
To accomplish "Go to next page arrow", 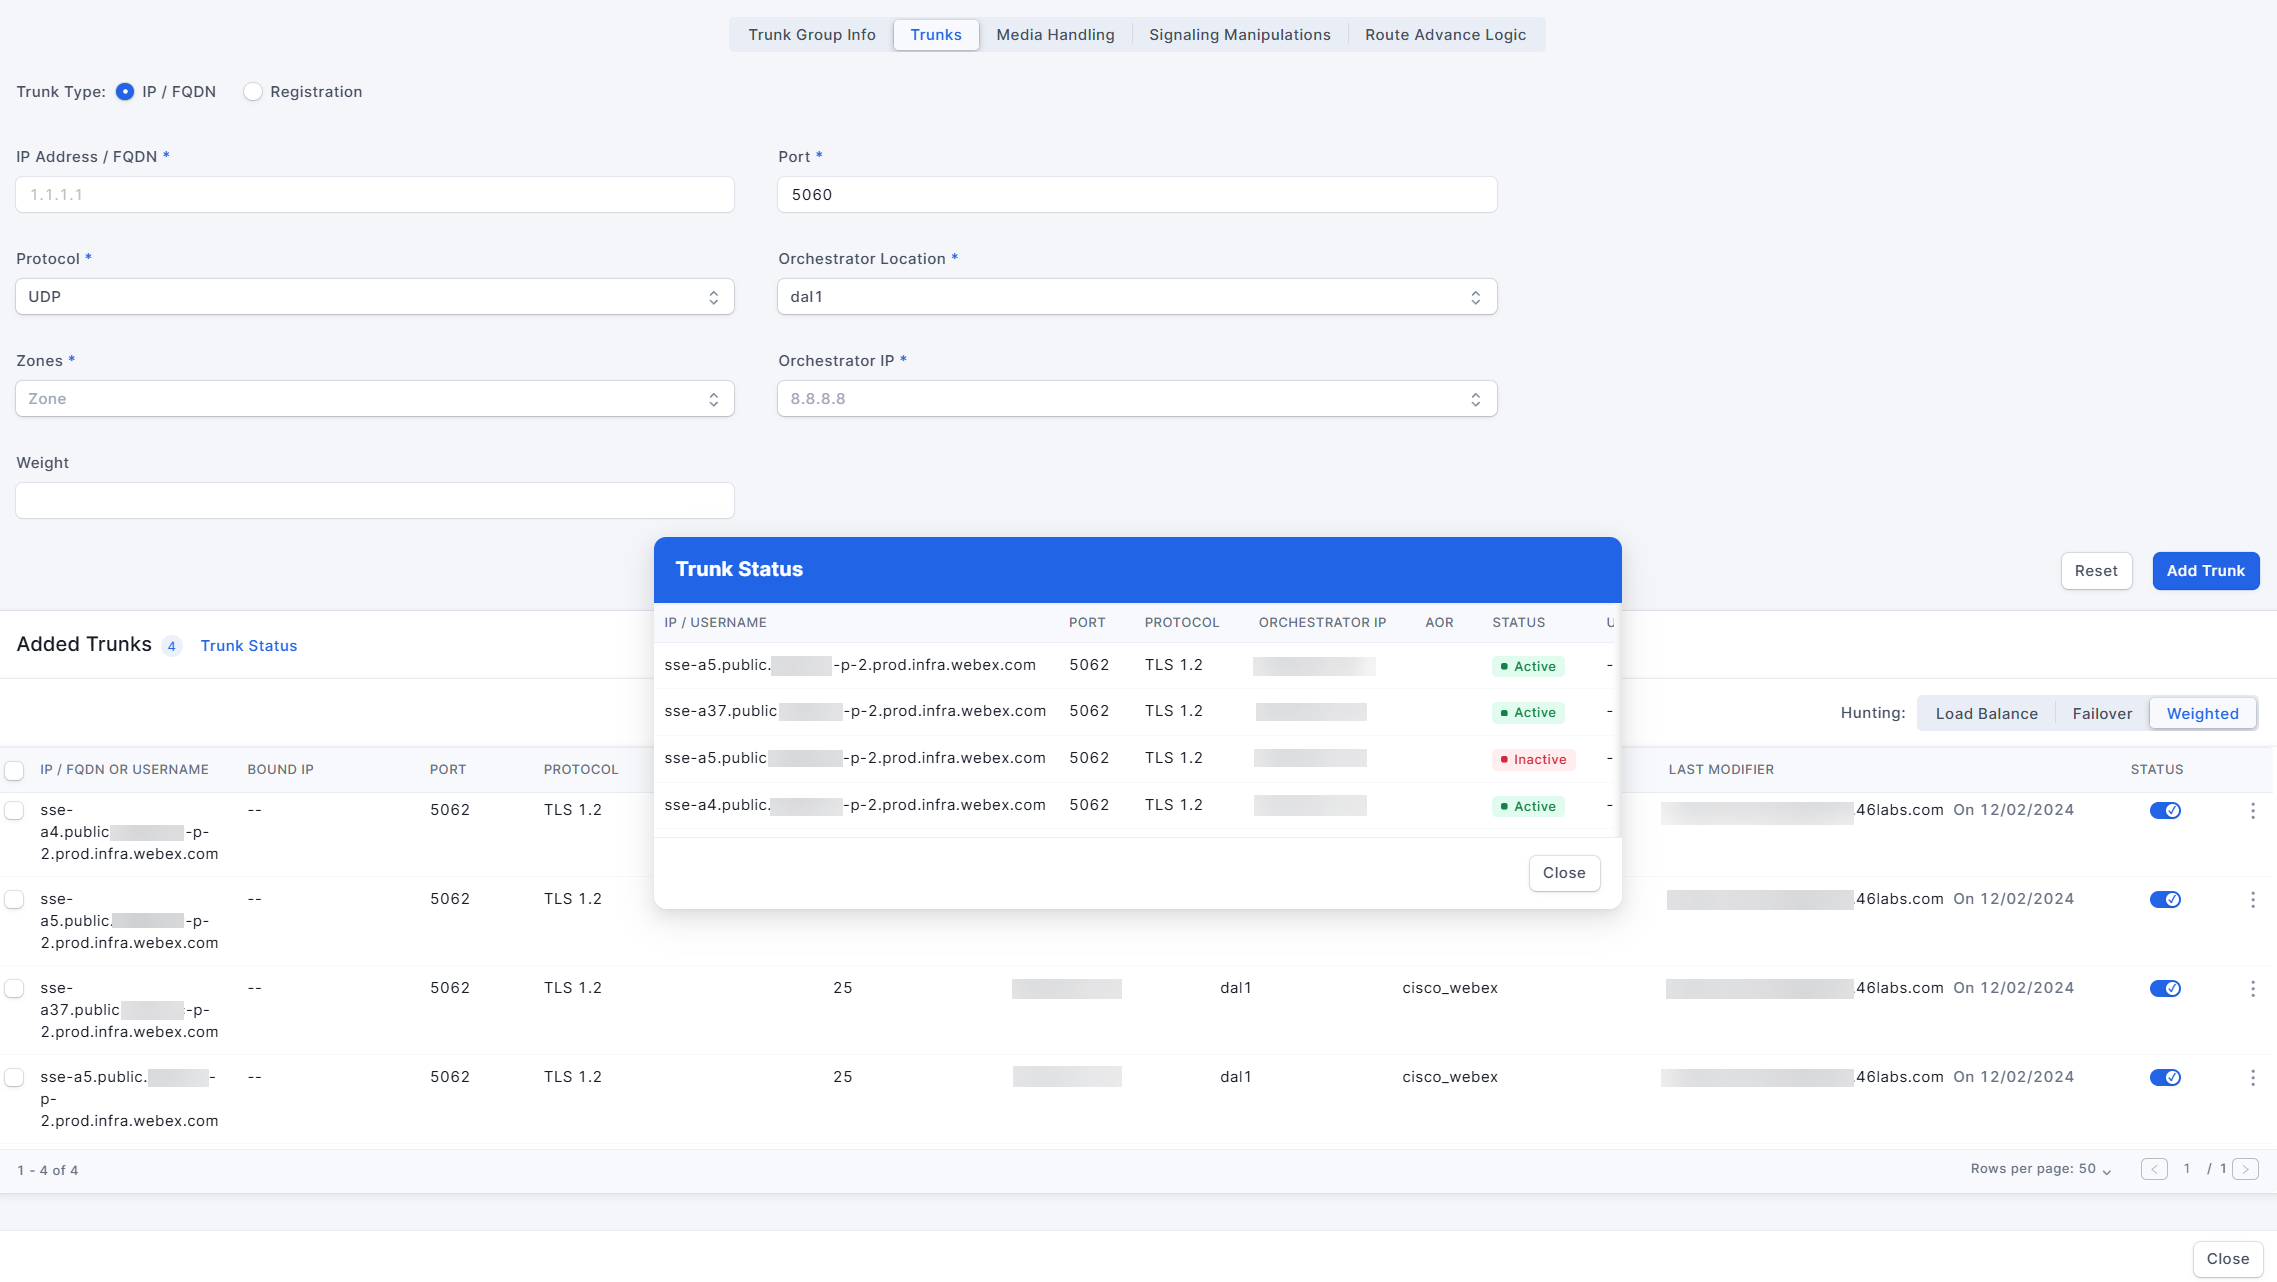I will [x=2245, y=1169].
